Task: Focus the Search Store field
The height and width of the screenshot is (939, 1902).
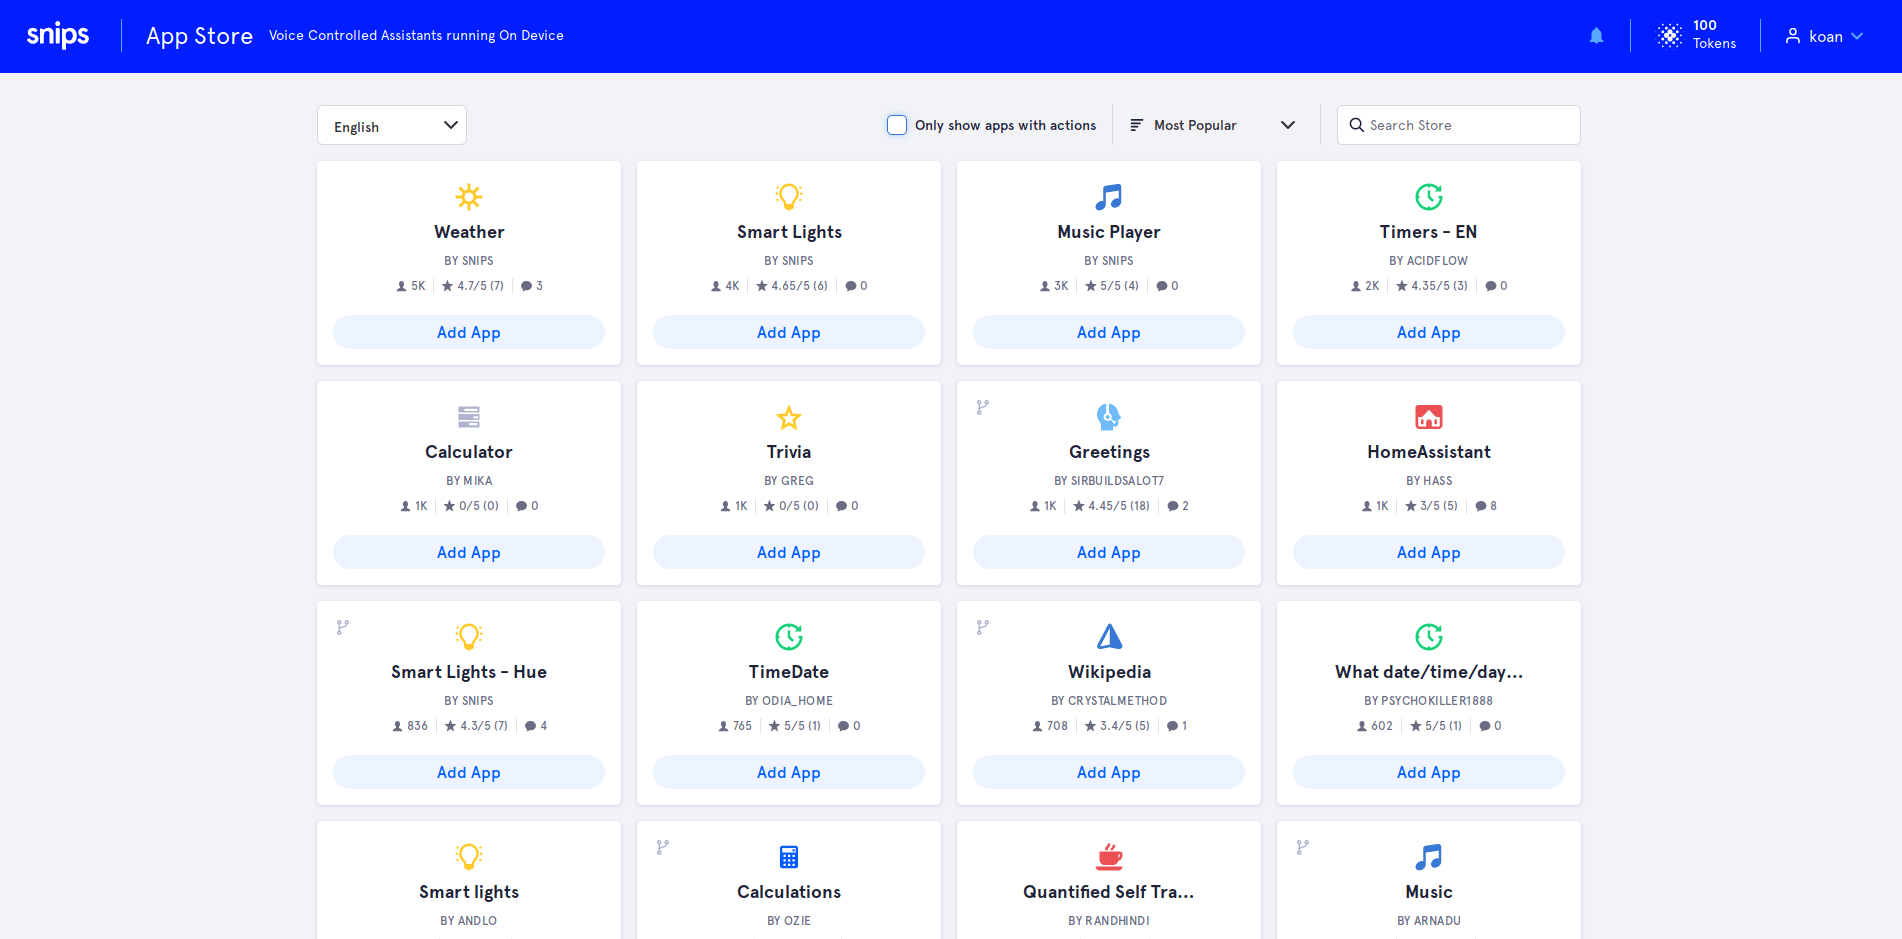Action: [x=1459, y=125]
